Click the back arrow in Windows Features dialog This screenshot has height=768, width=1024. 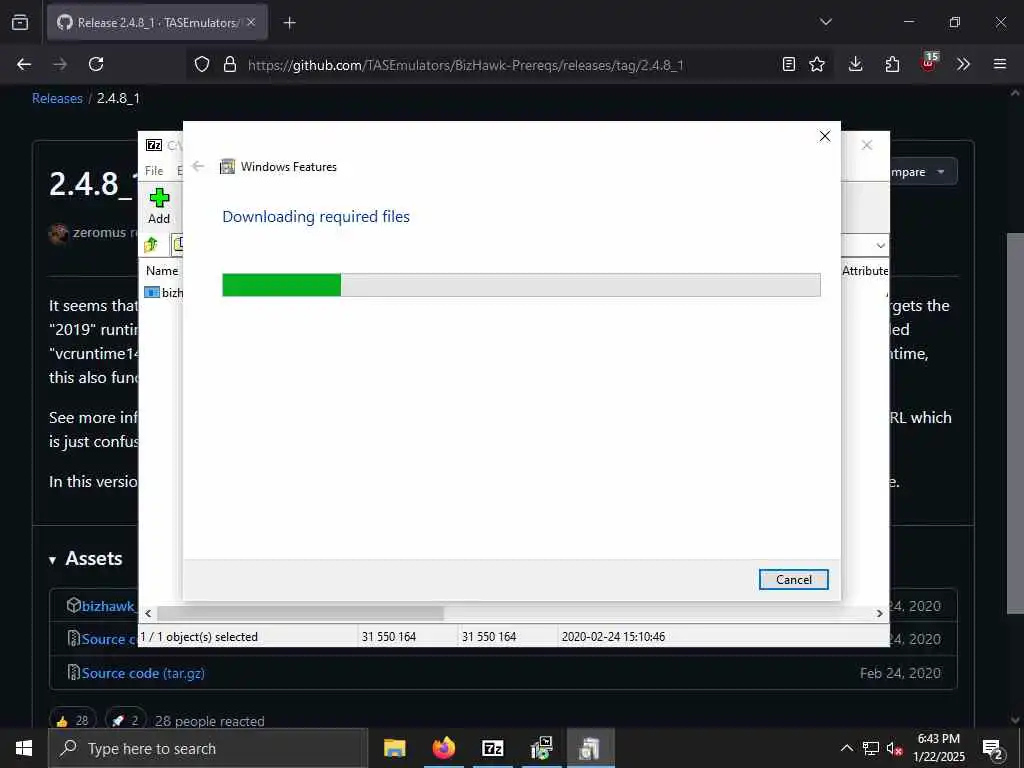coord(199,167)
